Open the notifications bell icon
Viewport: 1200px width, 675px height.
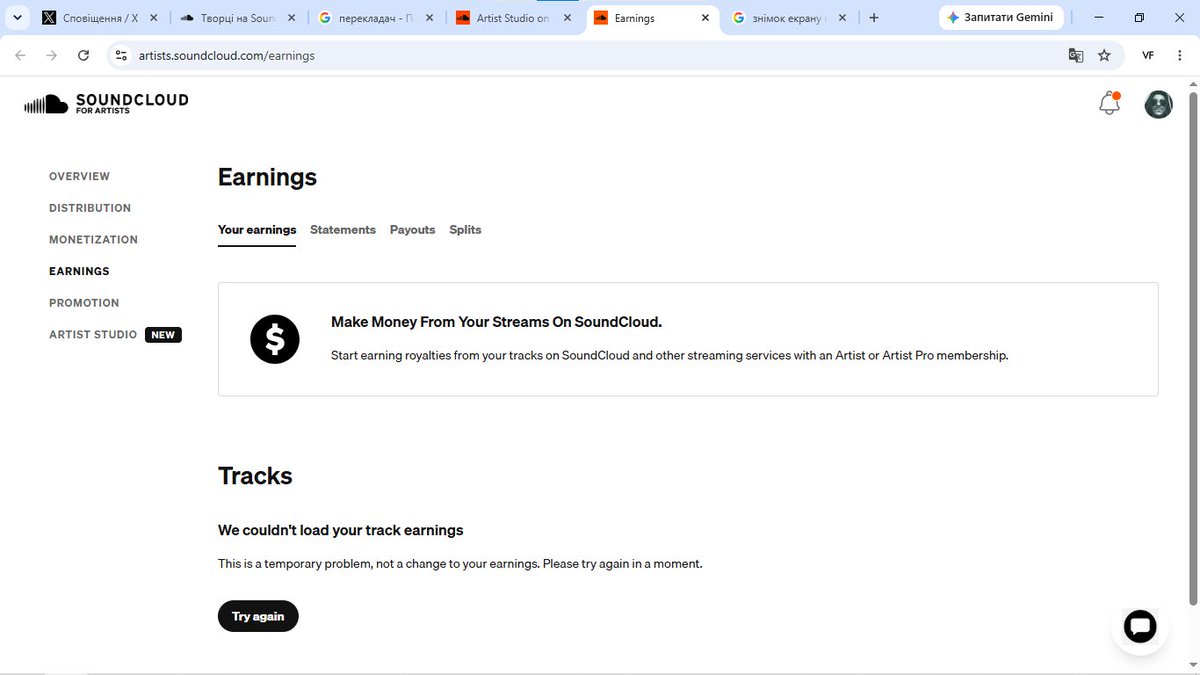(1109, 103)
